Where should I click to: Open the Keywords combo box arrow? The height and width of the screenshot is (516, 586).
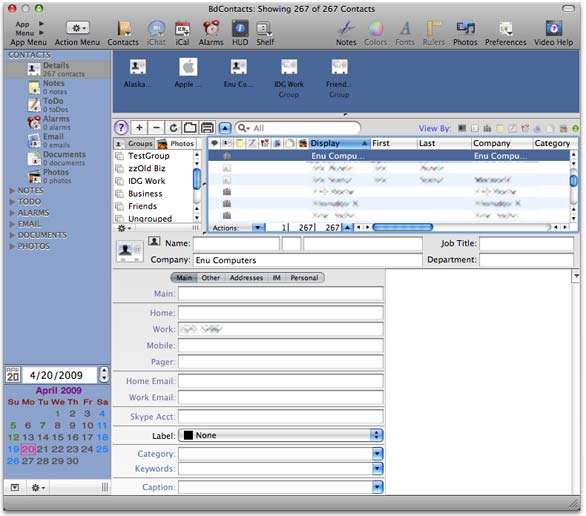click(x=377, y=469)
